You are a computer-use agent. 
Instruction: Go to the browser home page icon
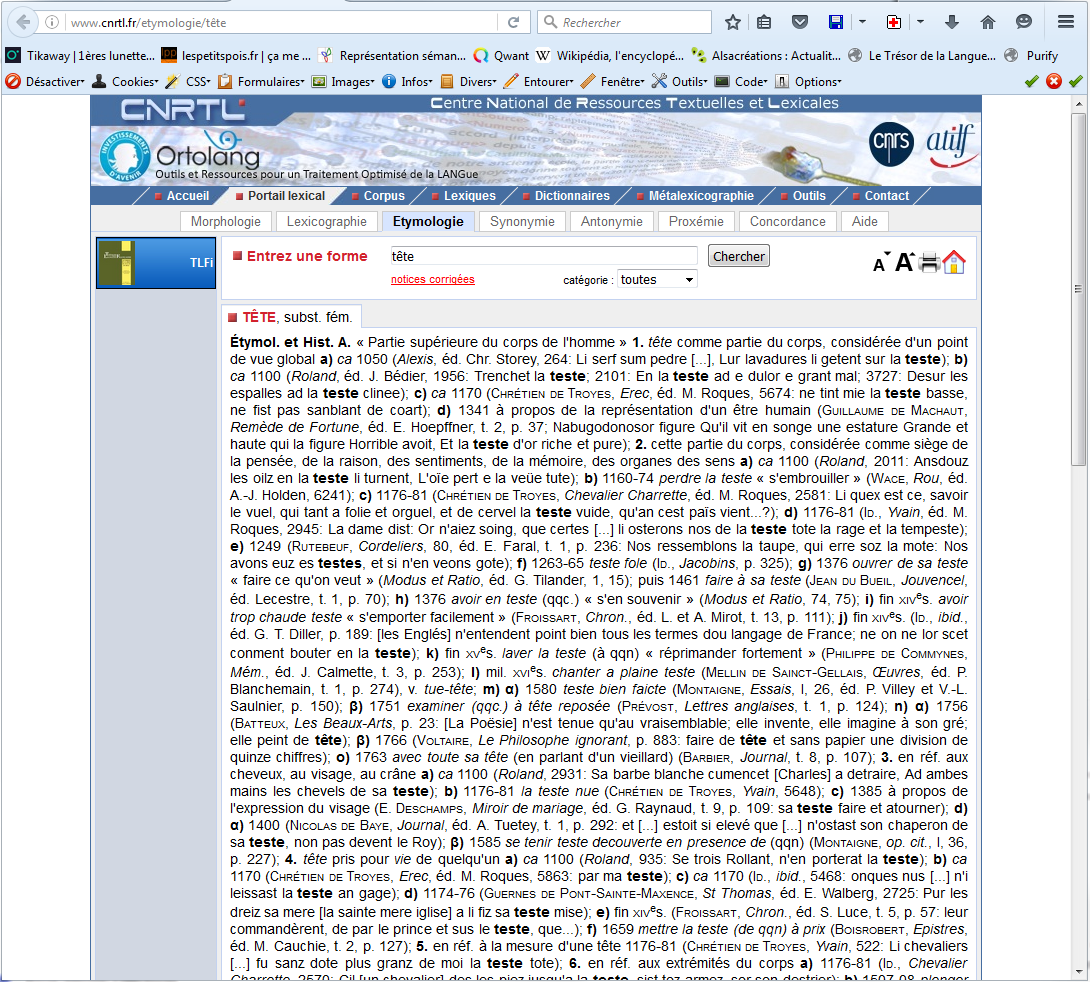[x=988, y=22]
